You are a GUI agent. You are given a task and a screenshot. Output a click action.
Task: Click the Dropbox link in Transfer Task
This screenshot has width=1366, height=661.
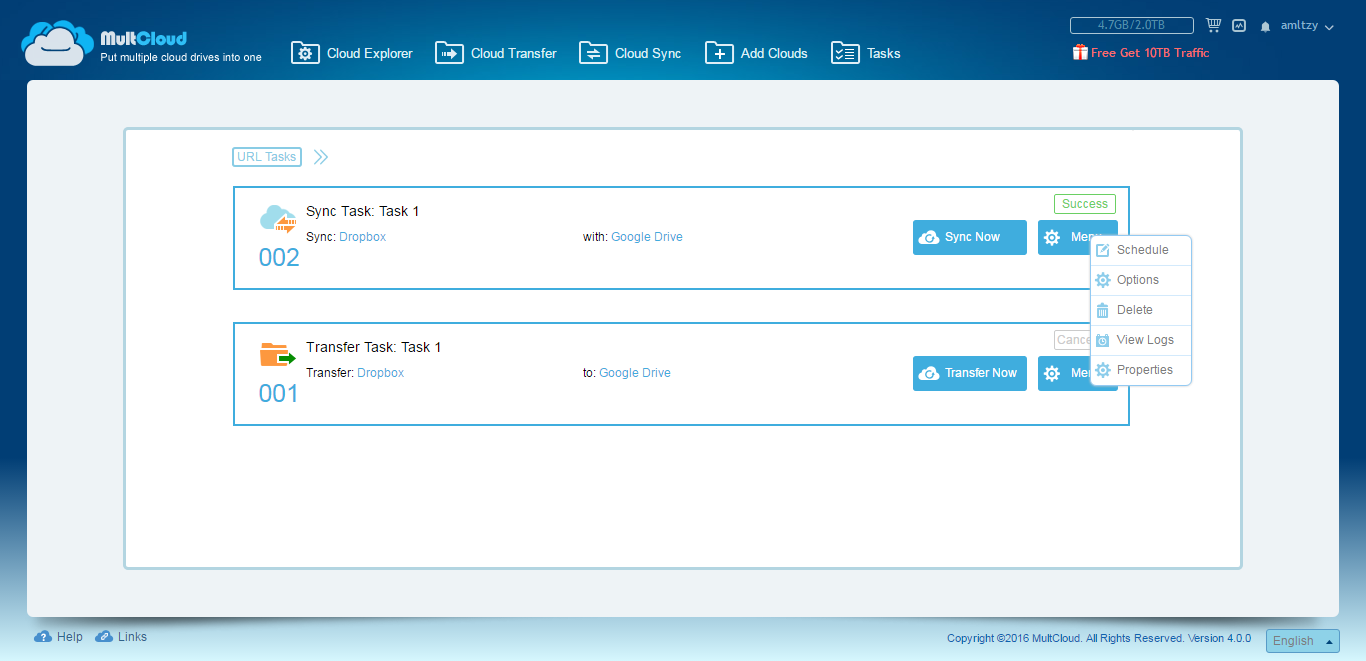381,373
